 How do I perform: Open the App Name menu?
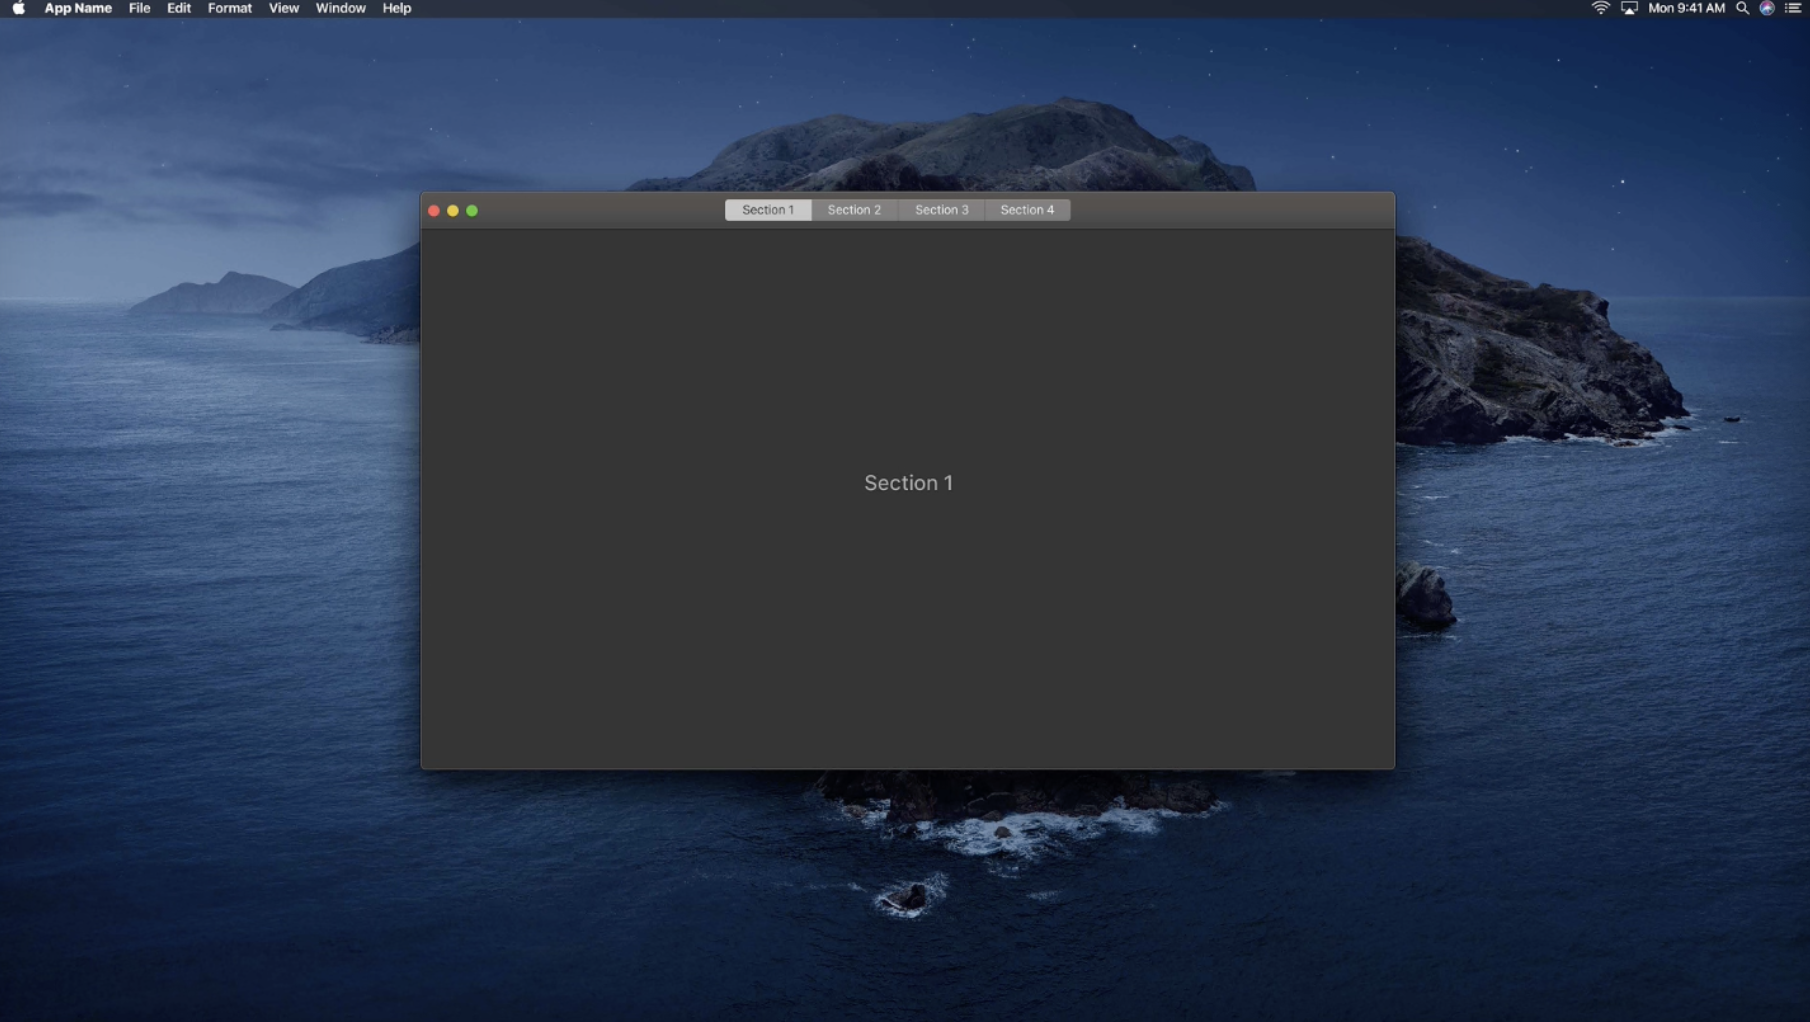click(x=78, y=8)
